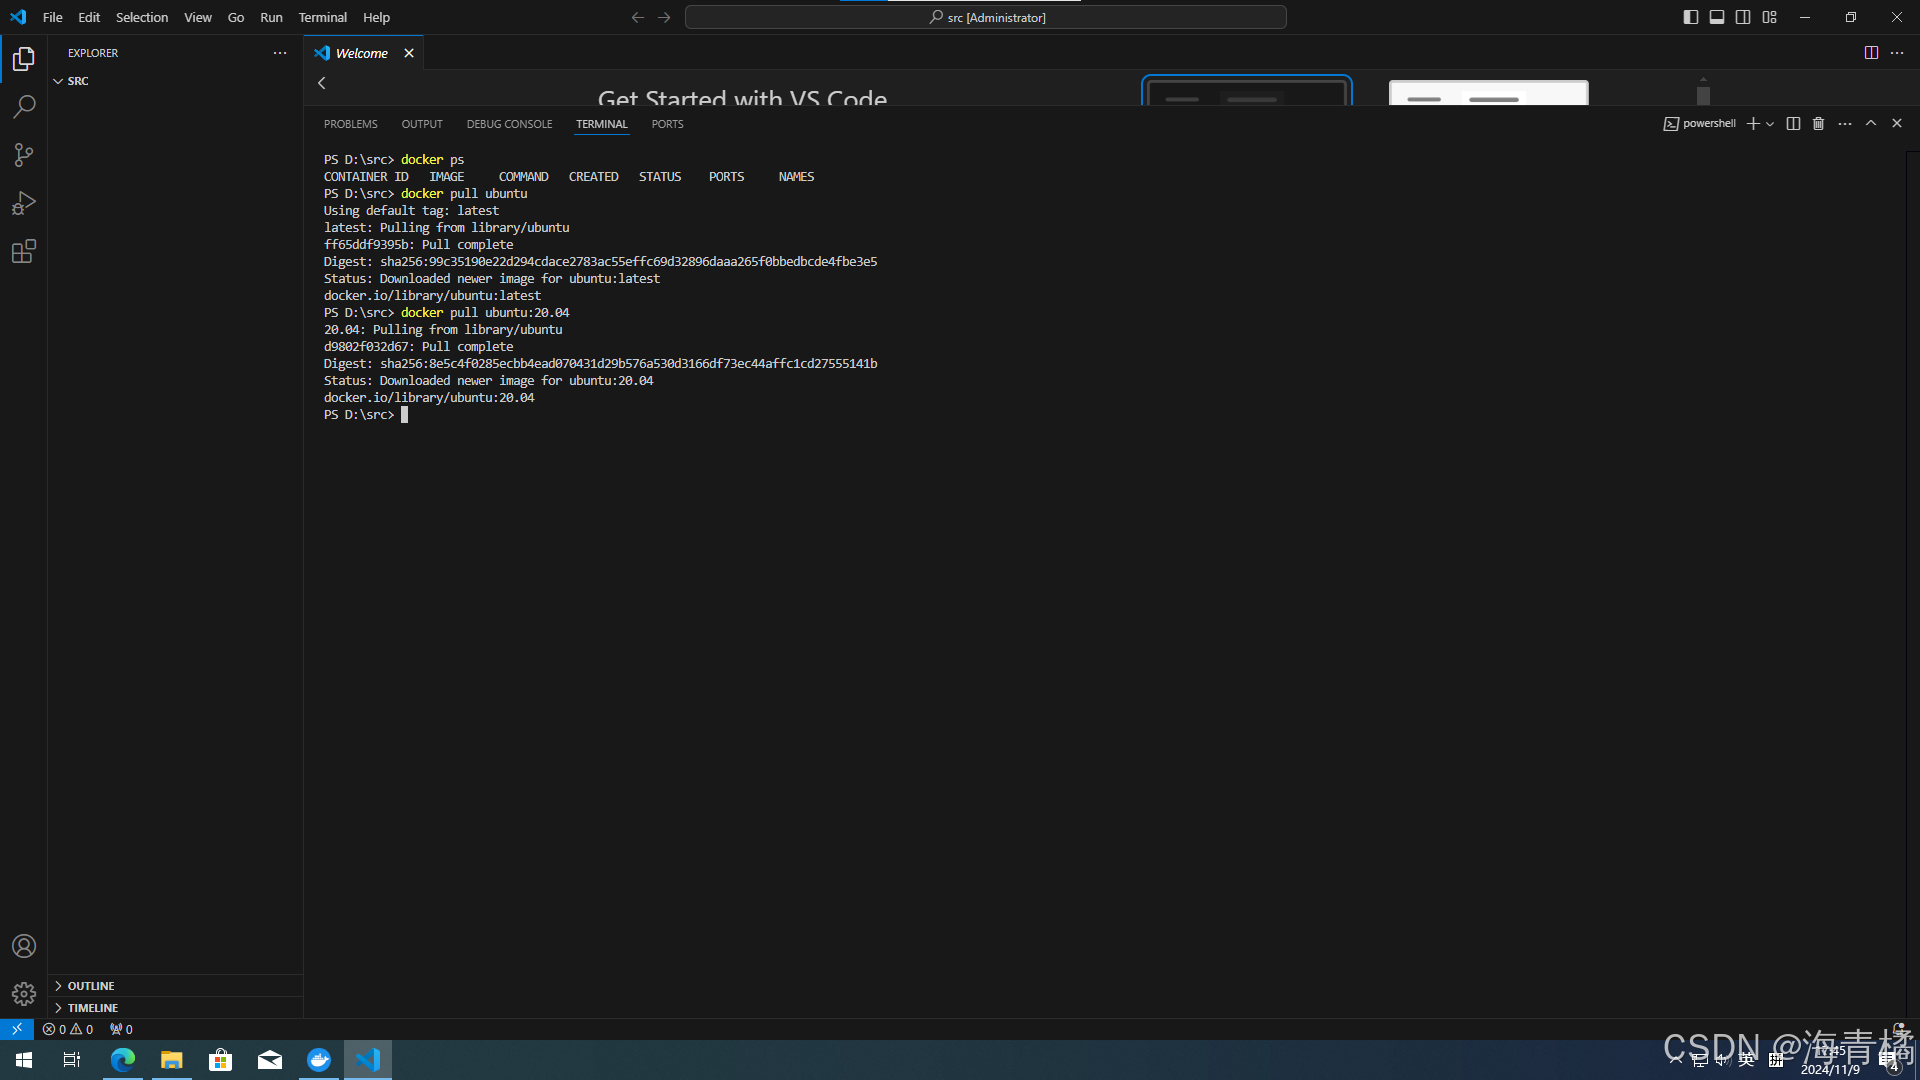This screenshot has height=1080, width=1920.
Task: Open the Help menu
Action: click(377, 17)
